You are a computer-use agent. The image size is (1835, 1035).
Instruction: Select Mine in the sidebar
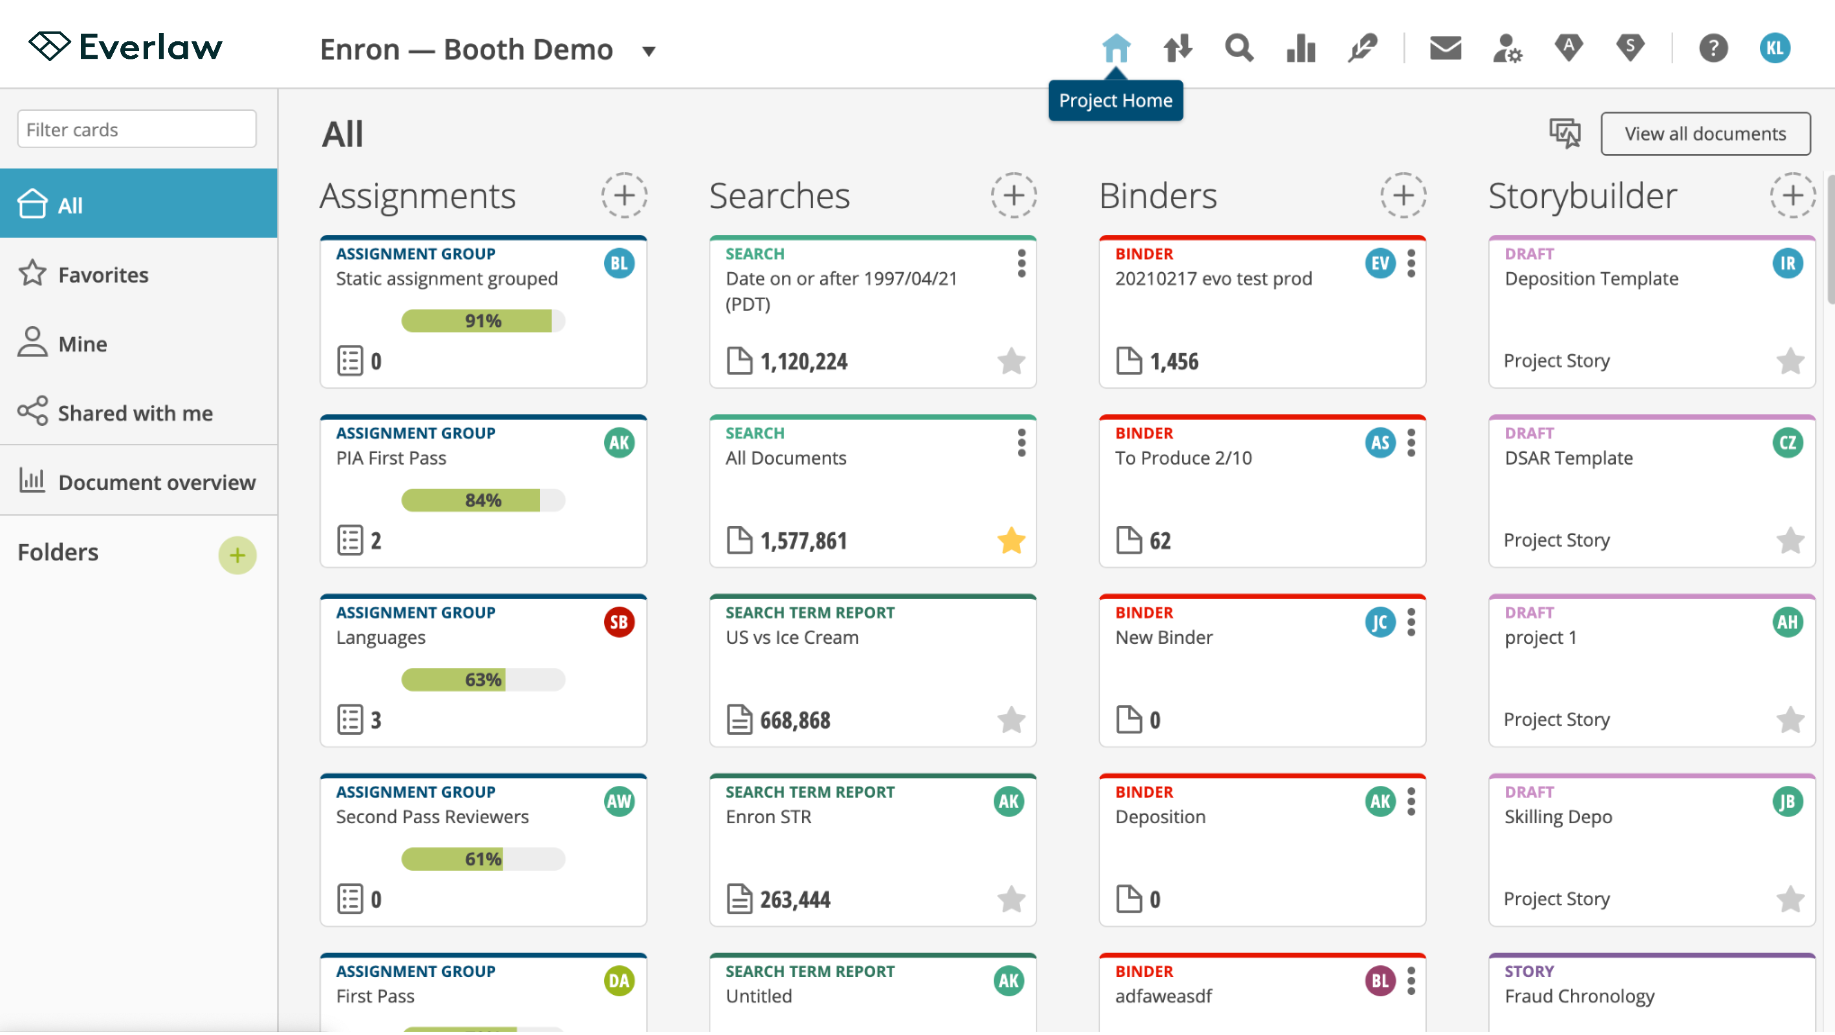139,343
